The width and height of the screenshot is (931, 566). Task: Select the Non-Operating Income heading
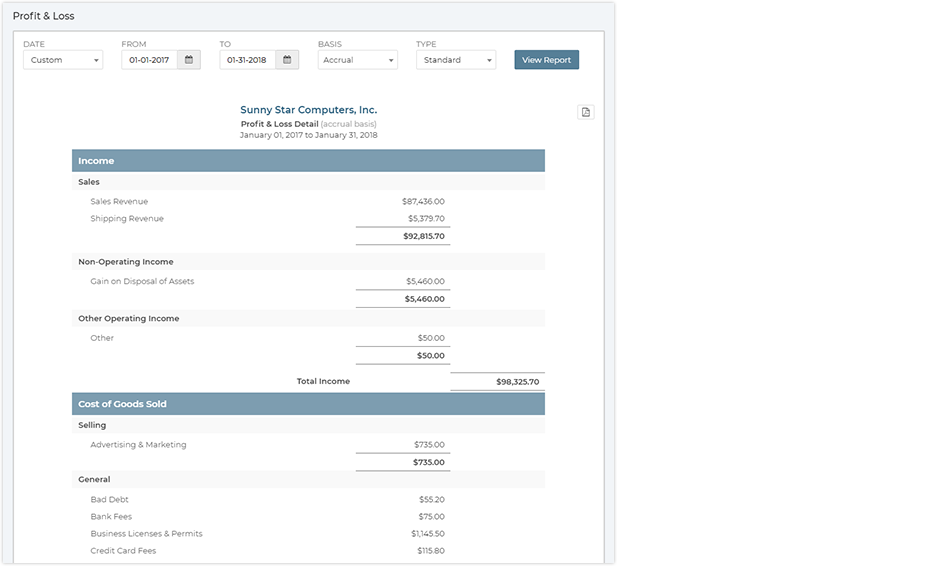[x=126, y=262]
